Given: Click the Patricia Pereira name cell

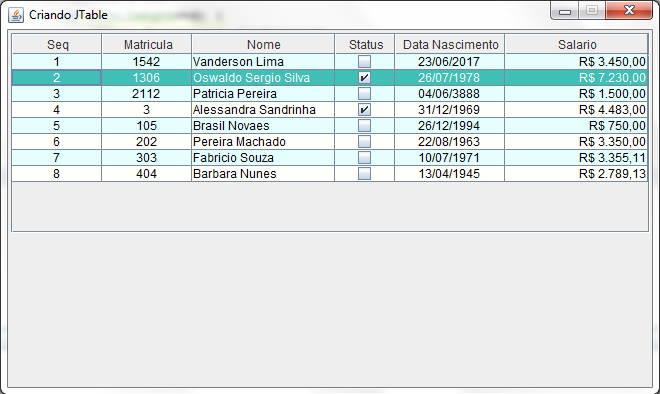Looking at the screenshot, I should (263, 94).
